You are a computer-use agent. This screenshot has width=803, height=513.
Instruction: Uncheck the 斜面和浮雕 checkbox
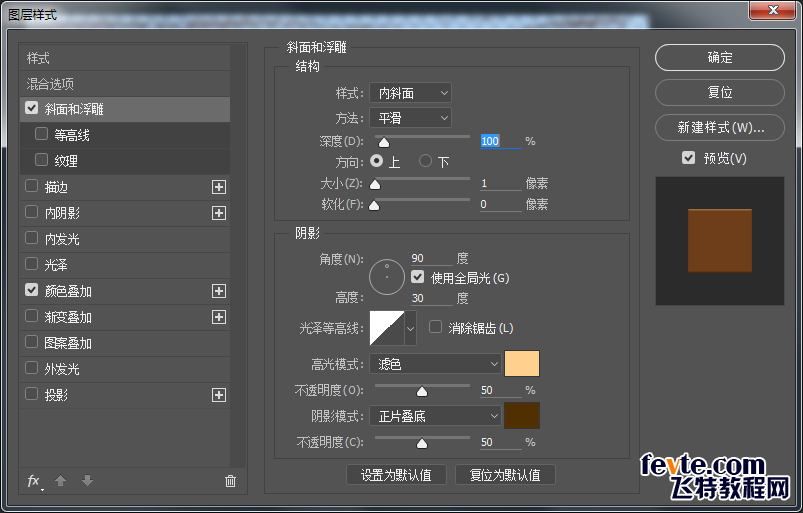32,108
